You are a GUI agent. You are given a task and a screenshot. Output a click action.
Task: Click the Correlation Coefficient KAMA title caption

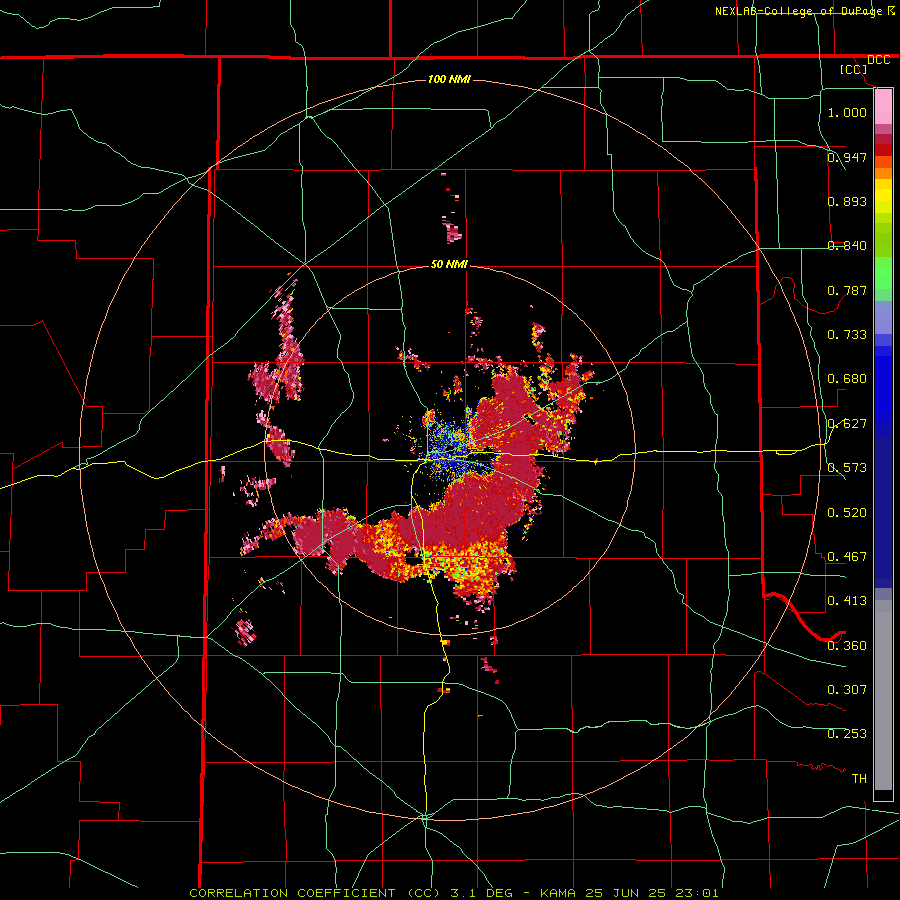[x=453, y=893]
